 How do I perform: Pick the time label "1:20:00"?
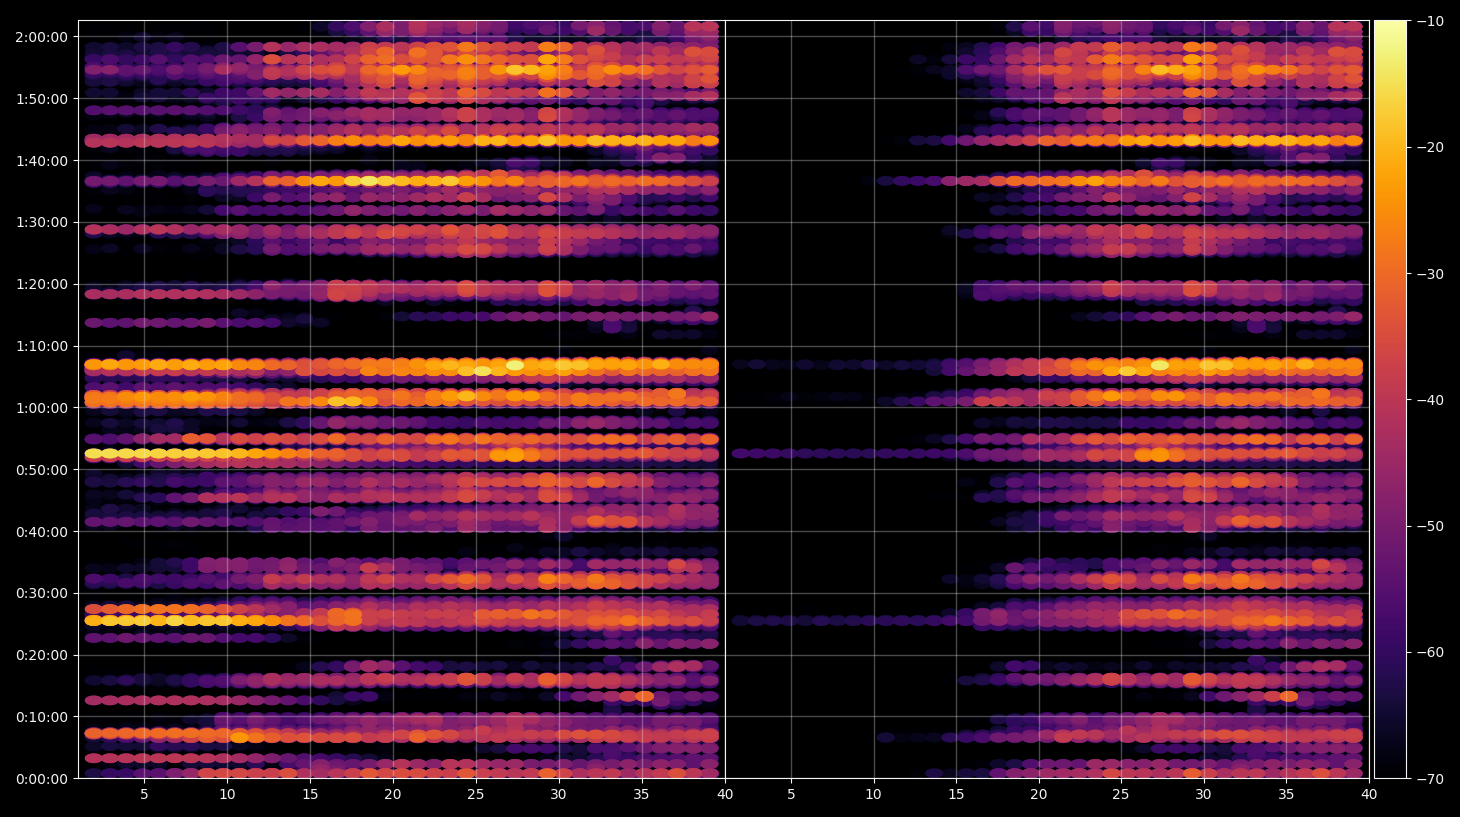42,285
